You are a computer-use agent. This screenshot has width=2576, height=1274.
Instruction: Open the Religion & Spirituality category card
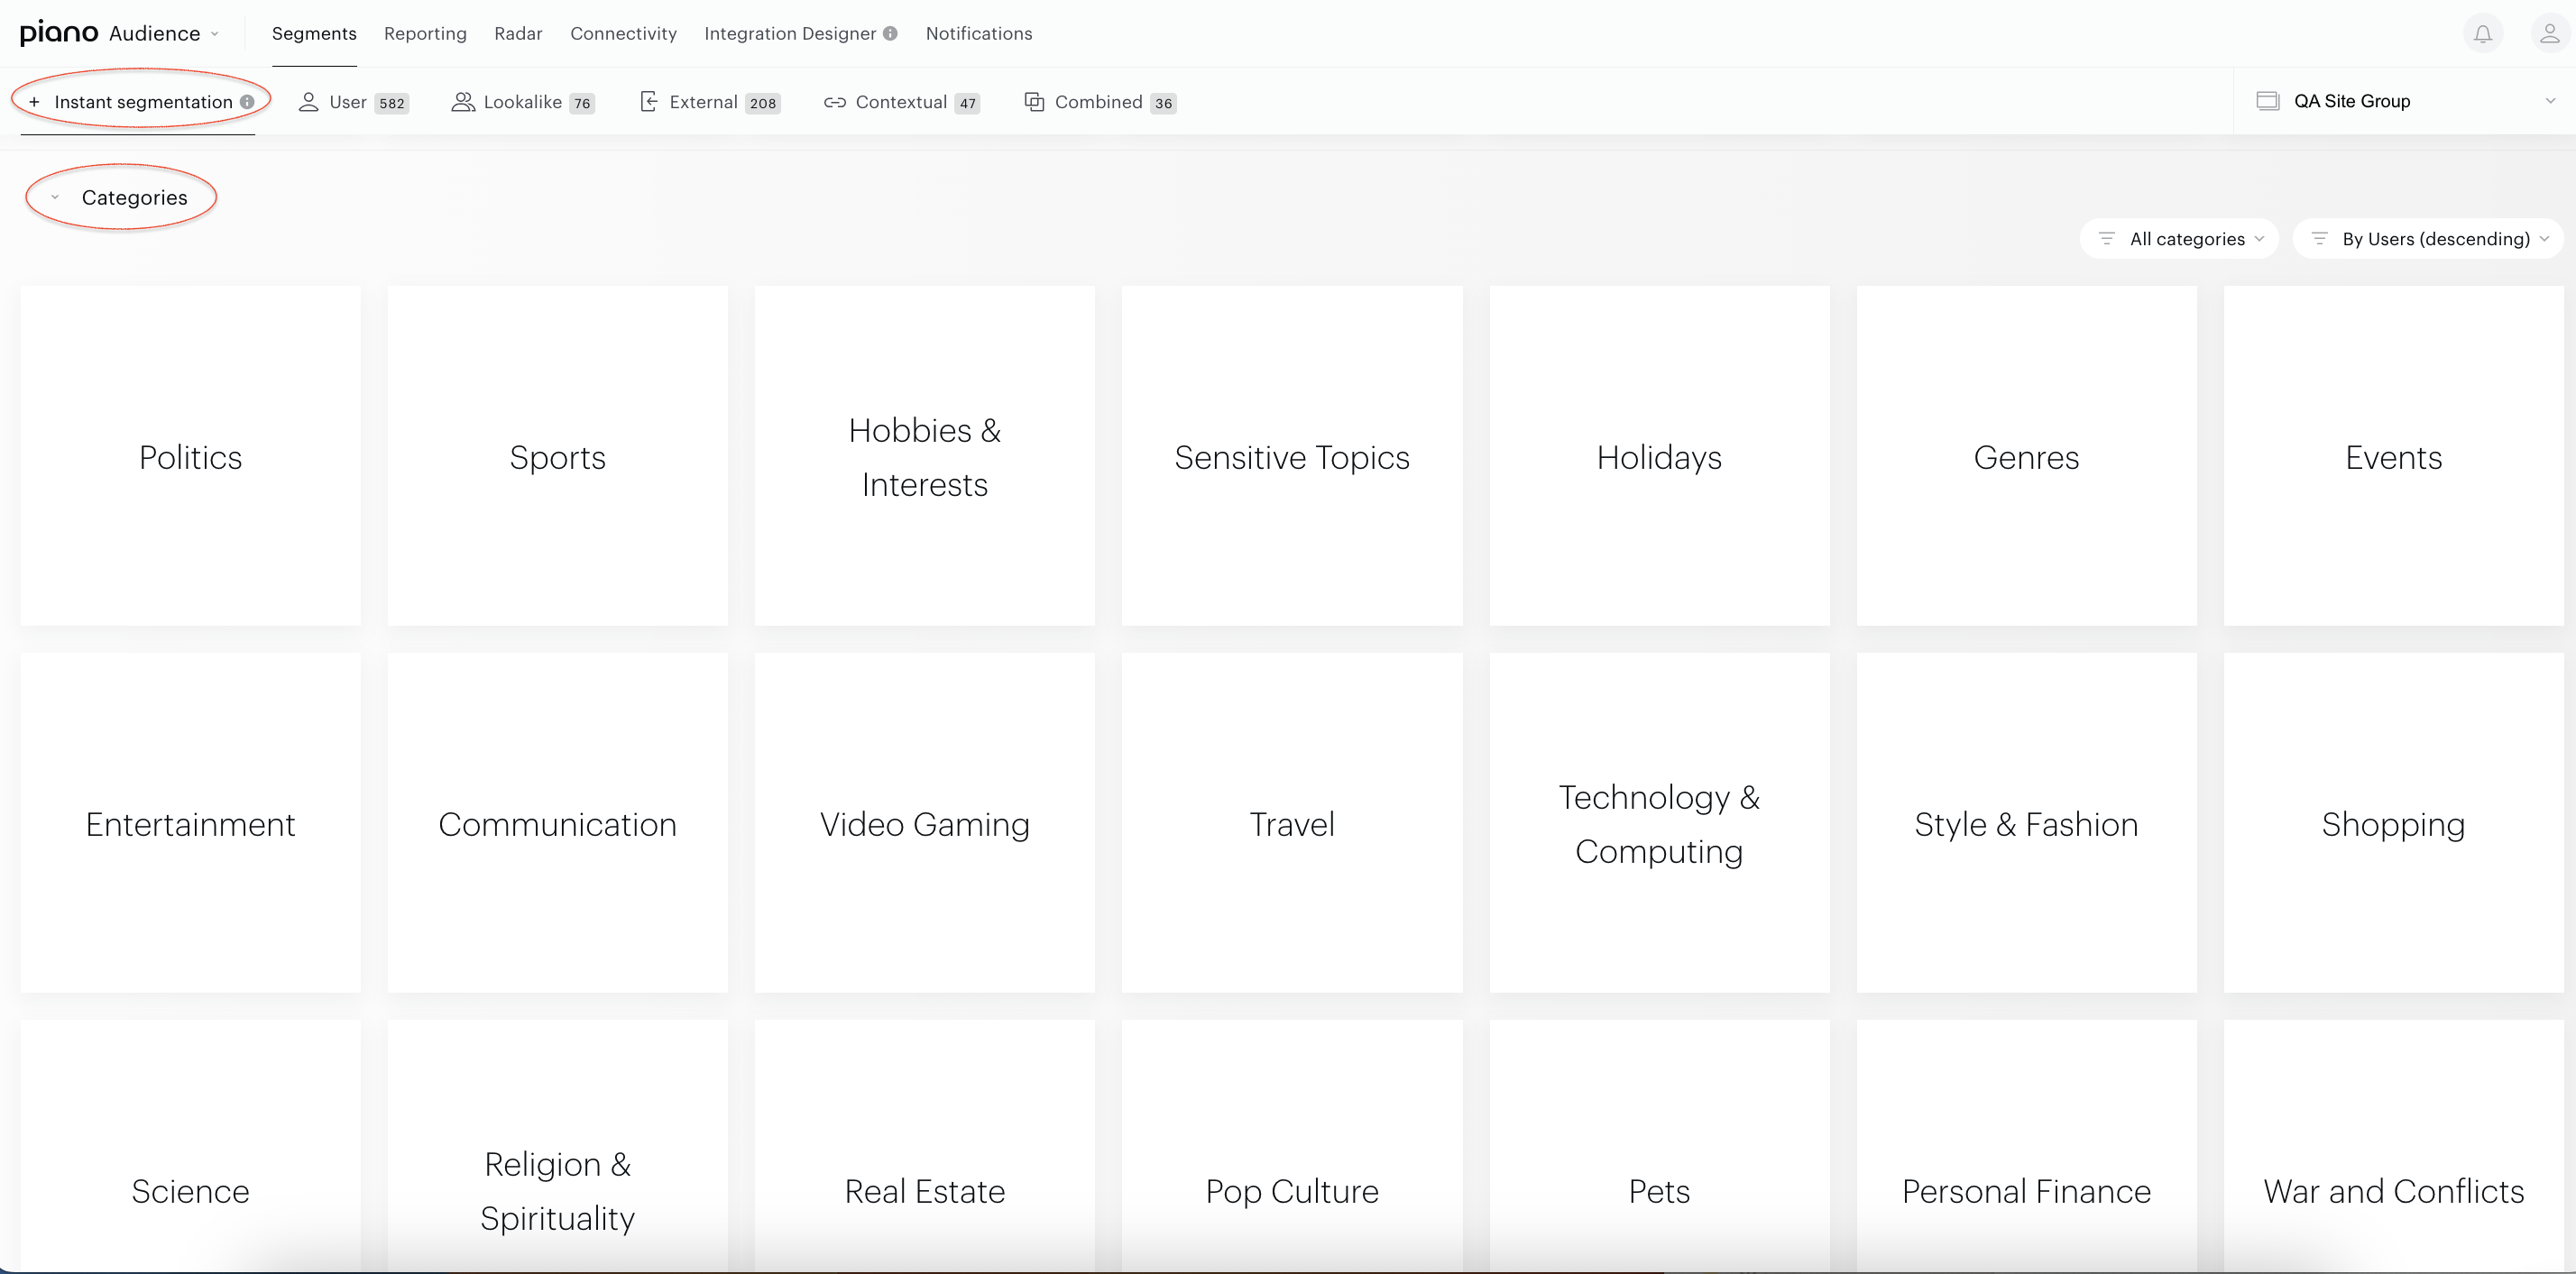coord(557,1146)
